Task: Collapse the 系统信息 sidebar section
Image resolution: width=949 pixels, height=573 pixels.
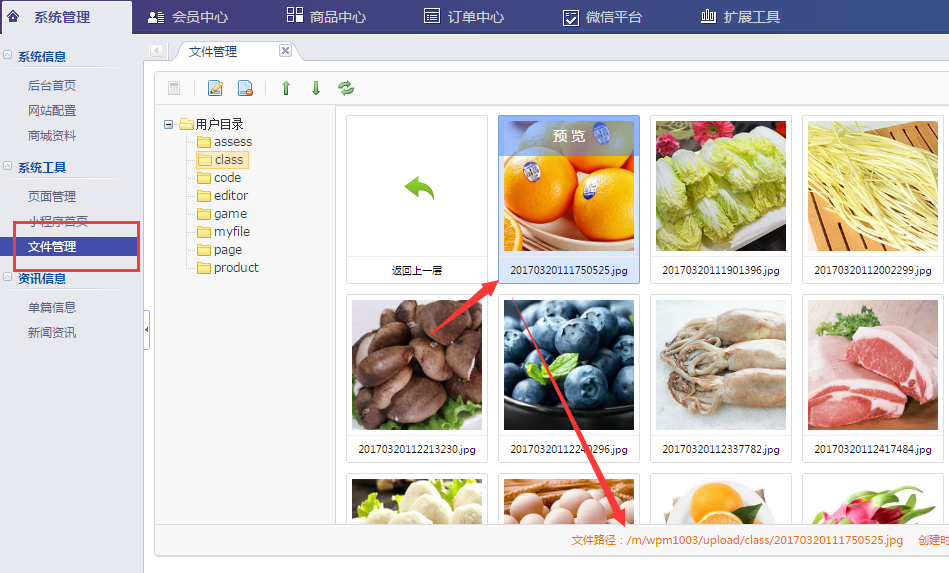Action: click(x=8, y=56)
